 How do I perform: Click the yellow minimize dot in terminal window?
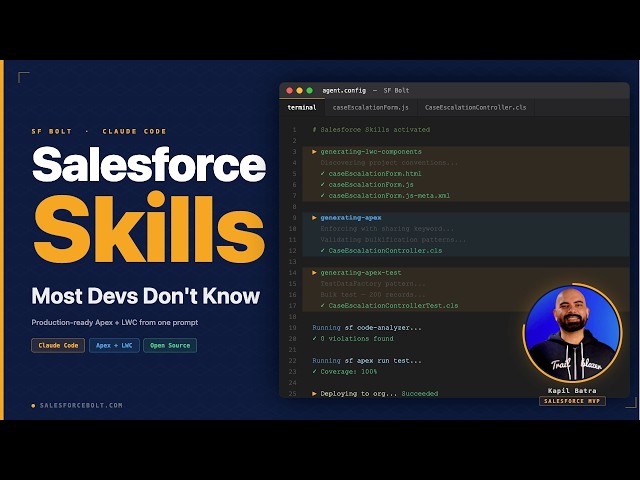(300, 91)
